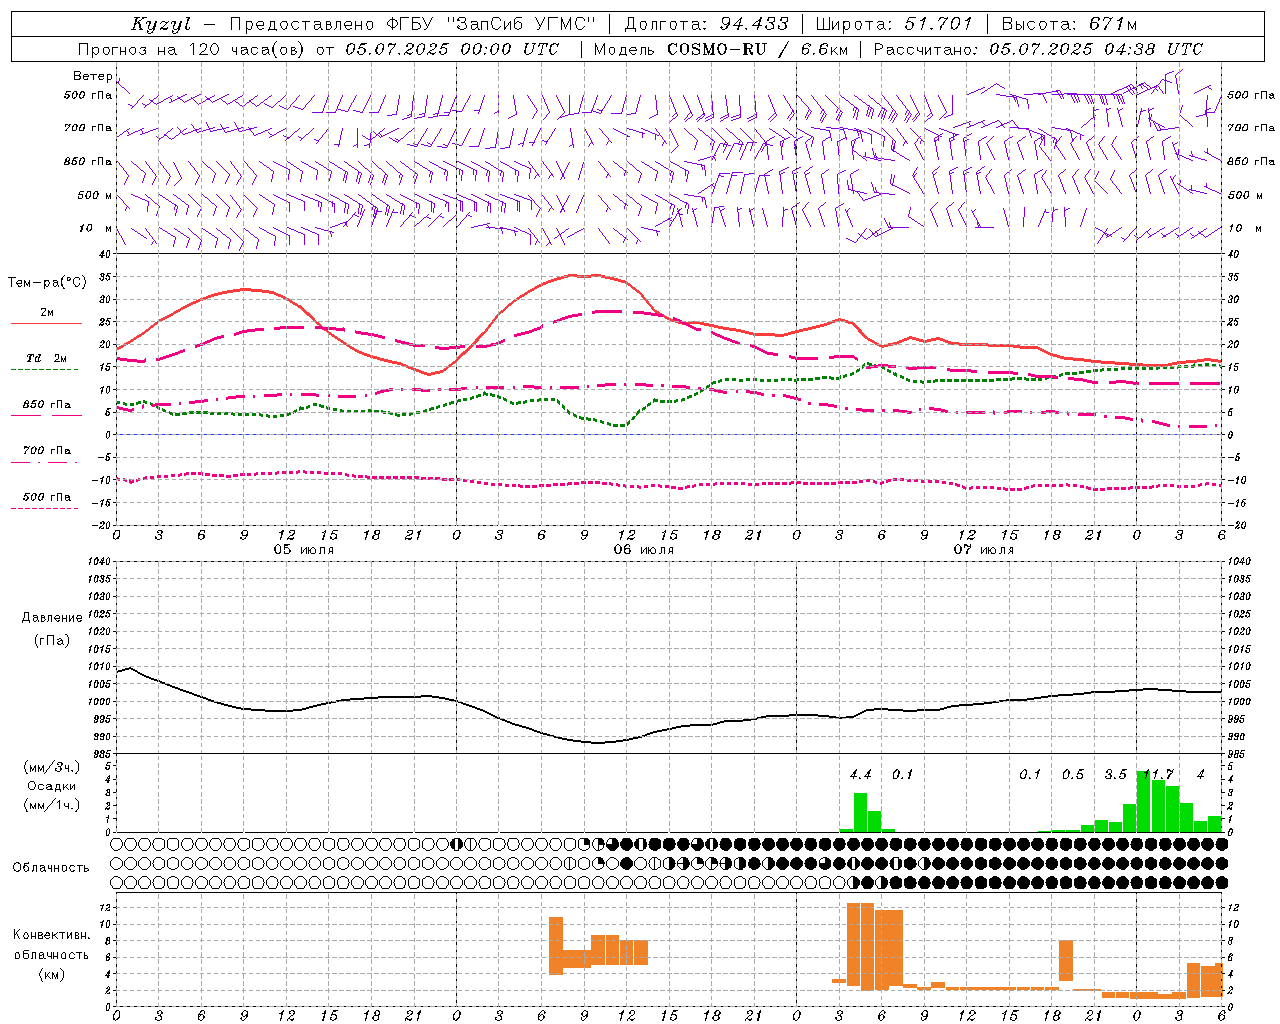Click the Рассчитано: 05.07.2025 04:38 UTC text
The width and height of the screenshot is (1280, 1024).
1038,49
